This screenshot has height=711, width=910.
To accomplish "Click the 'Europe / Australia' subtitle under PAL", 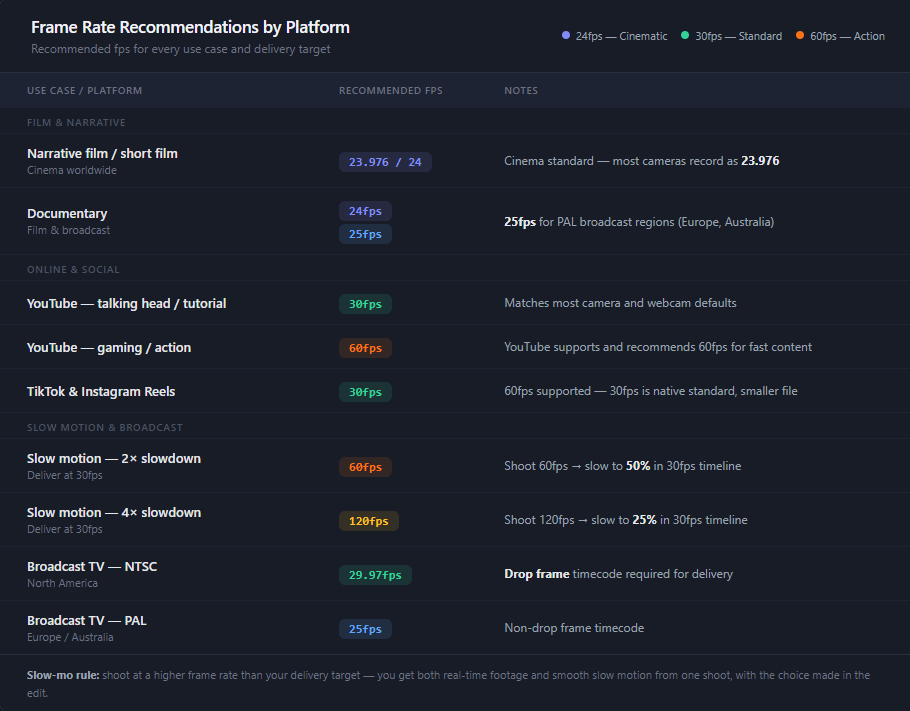I will click(x=70, y=637).
